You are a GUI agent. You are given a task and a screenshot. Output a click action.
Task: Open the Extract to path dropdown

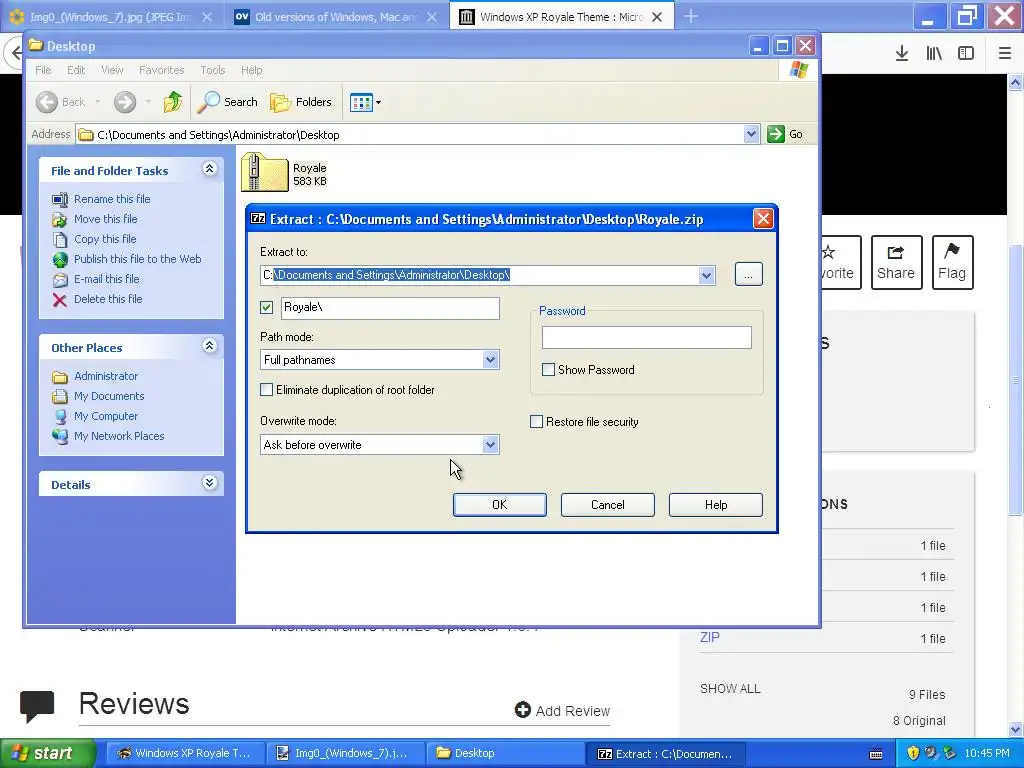[x=706, y=275]
